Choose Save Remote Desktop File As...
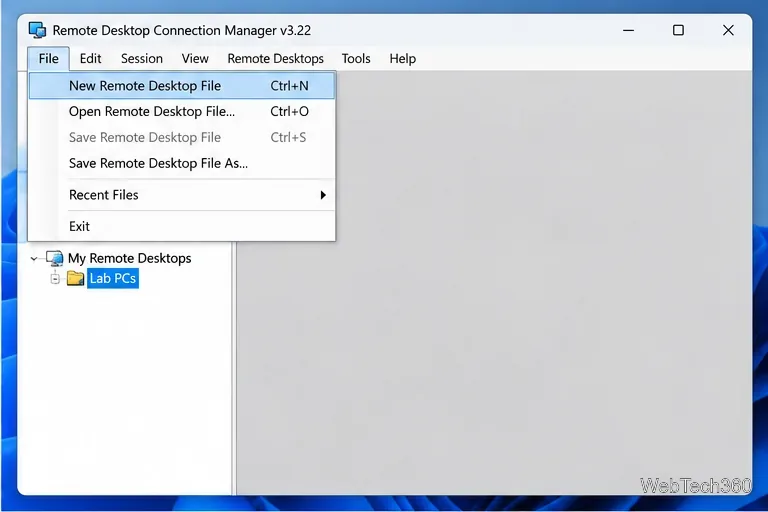 coord(182,163)
